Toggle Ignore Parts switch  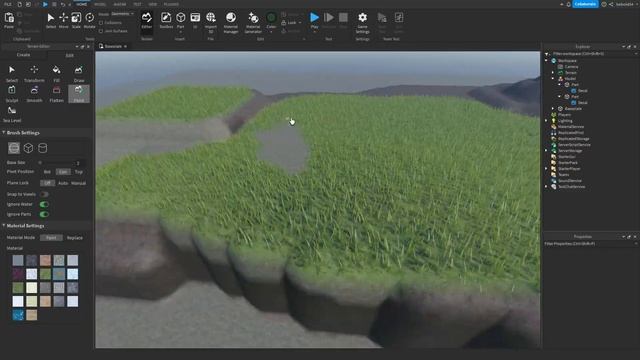click(x=44, y=214)
